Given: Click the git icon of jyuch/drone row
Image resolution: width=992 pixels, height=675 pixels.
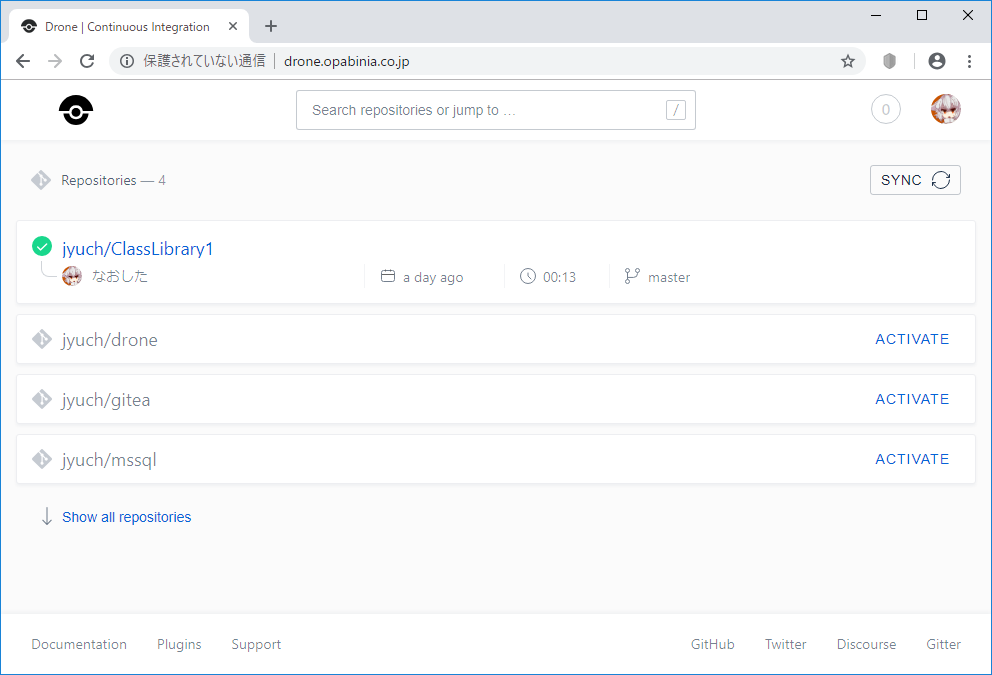Looking at the screenshot, I should pyautogui.click(x=42, y=339).
